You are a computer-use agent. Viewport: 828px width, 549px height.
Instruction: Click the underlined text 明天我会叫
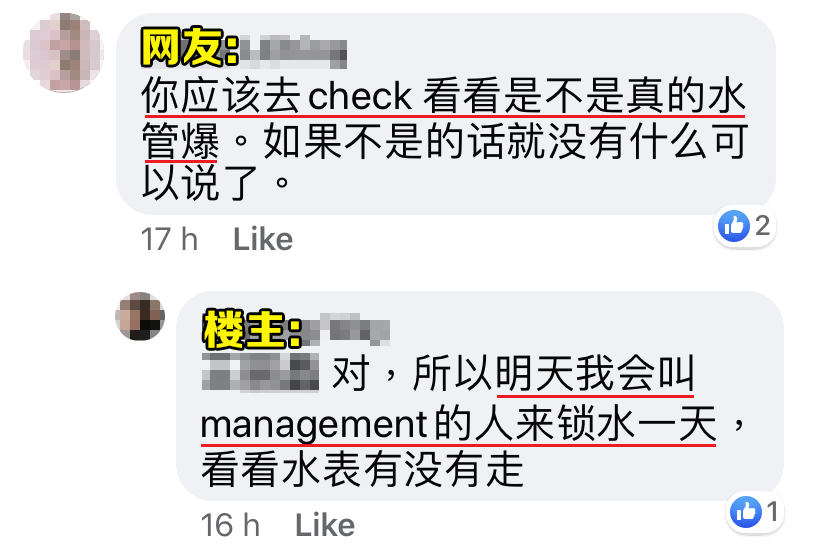point(595,373)
